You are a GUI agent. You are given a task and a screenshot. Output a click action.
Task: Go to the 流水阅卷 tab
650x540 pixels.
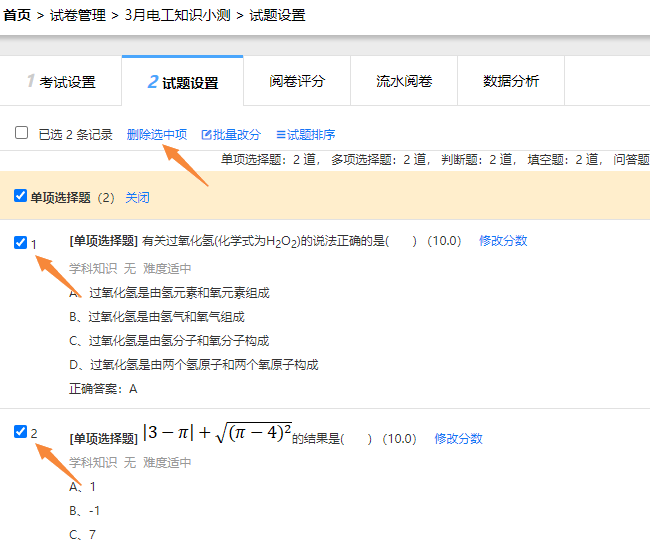pyautogui.click(x=404, y=81)
